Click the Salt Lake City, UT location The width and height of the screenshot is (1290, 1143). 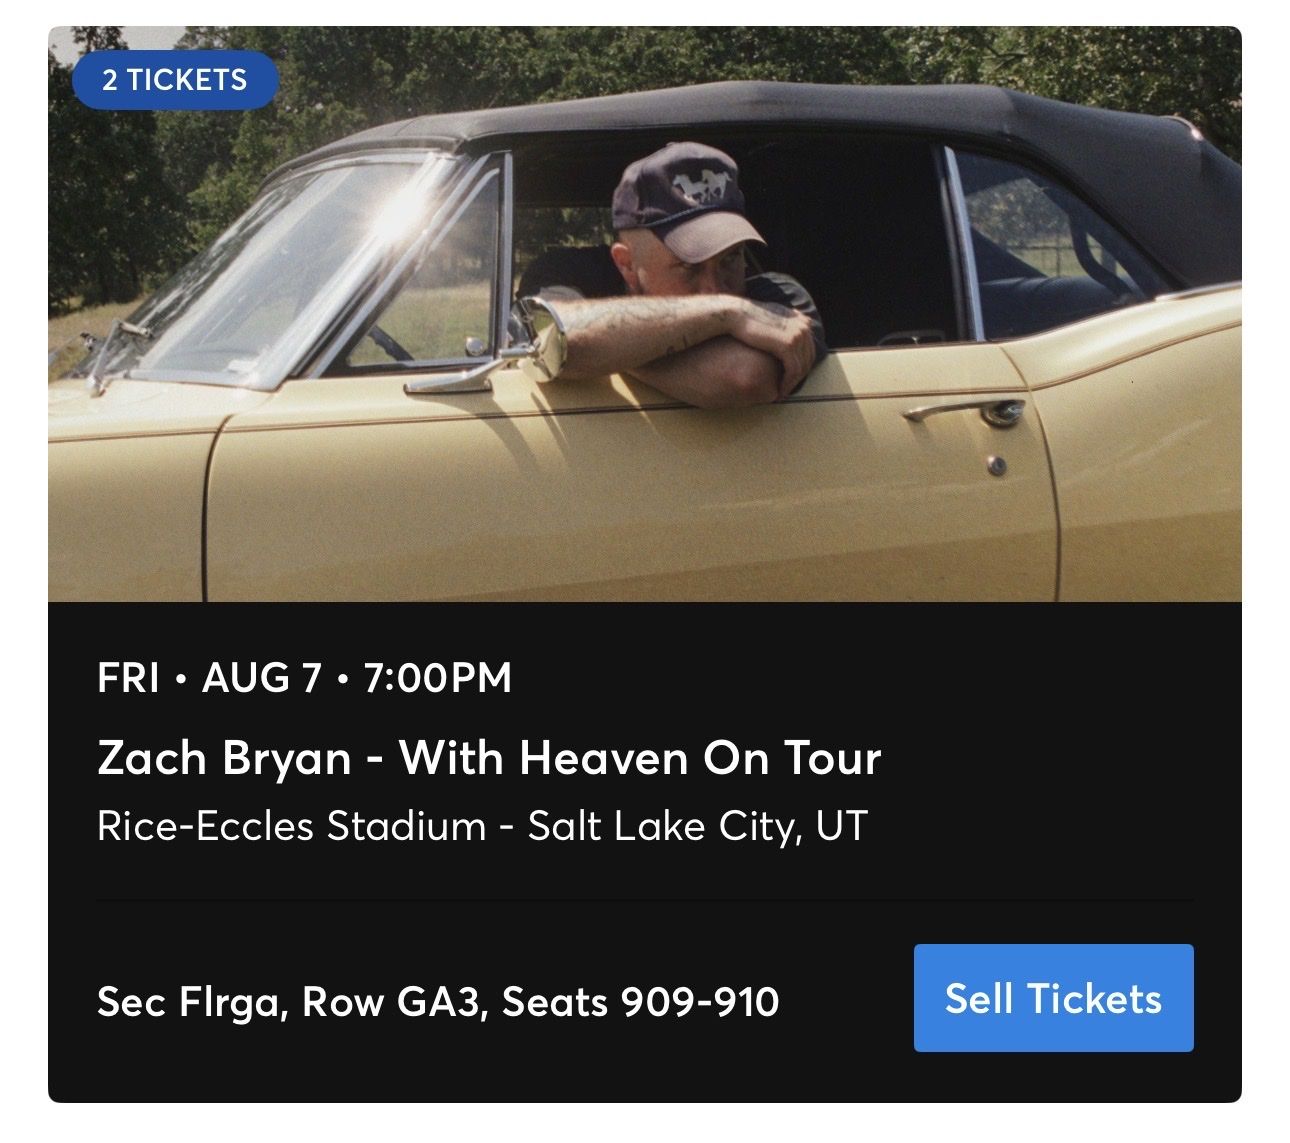coord(697,826)
